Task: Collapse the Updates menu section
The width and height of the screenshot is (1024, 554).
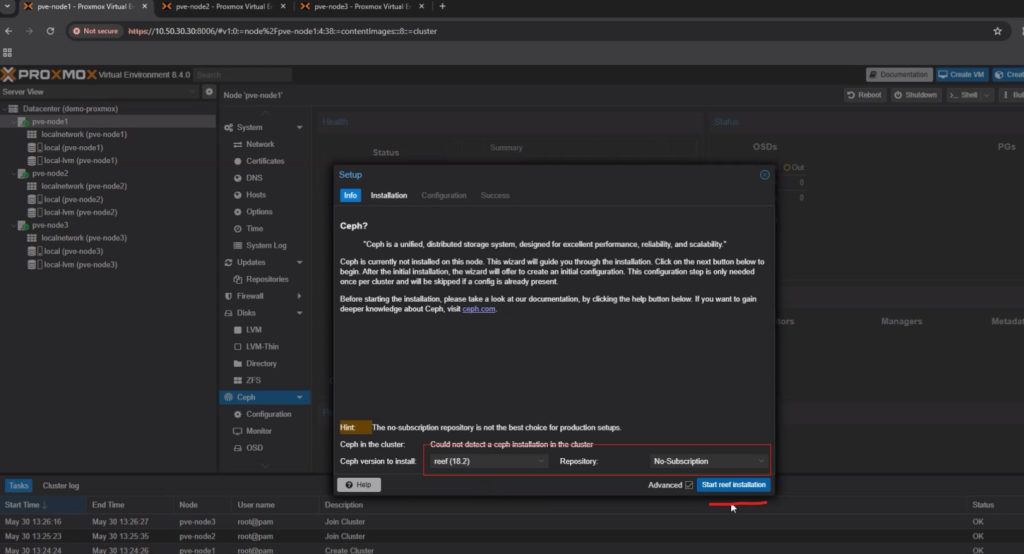Action: pyautogui.click(x=300, y=263)
